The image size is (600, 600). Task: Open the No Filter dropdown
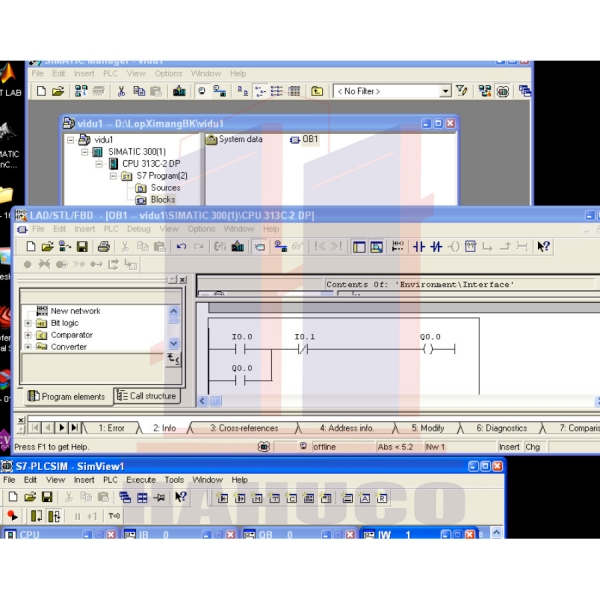(x=445, y=91)
